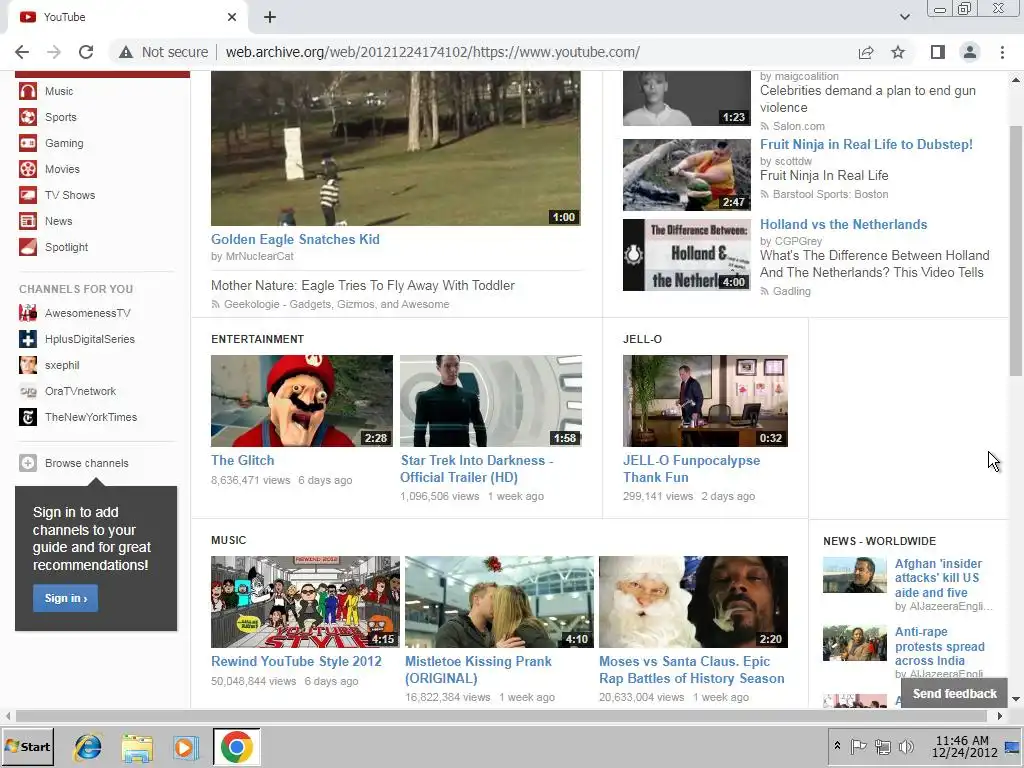Image resolution: width=1024 pixels, height=768 pixels.
Task: Click the Send feedback button
Action: [954, 694]
